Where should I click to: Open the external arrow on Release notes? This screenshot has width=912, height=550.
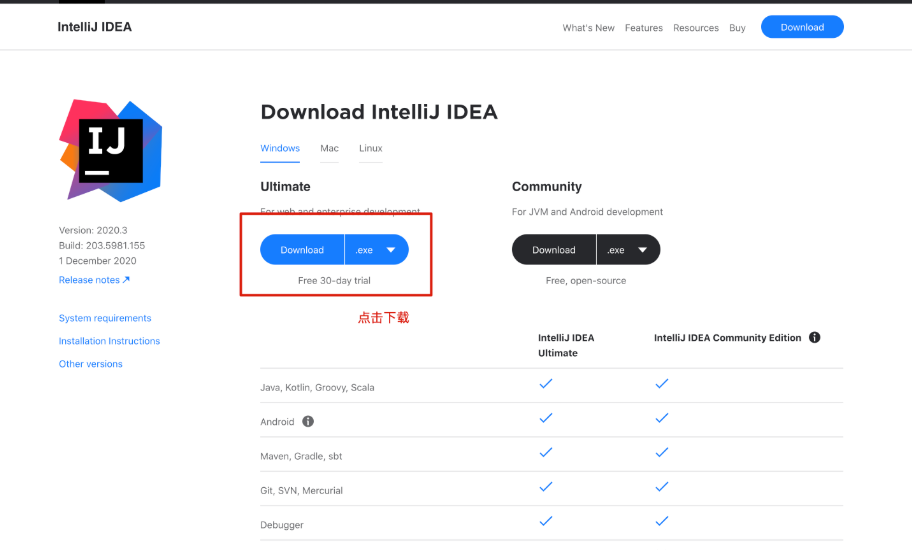coord(126,280)
